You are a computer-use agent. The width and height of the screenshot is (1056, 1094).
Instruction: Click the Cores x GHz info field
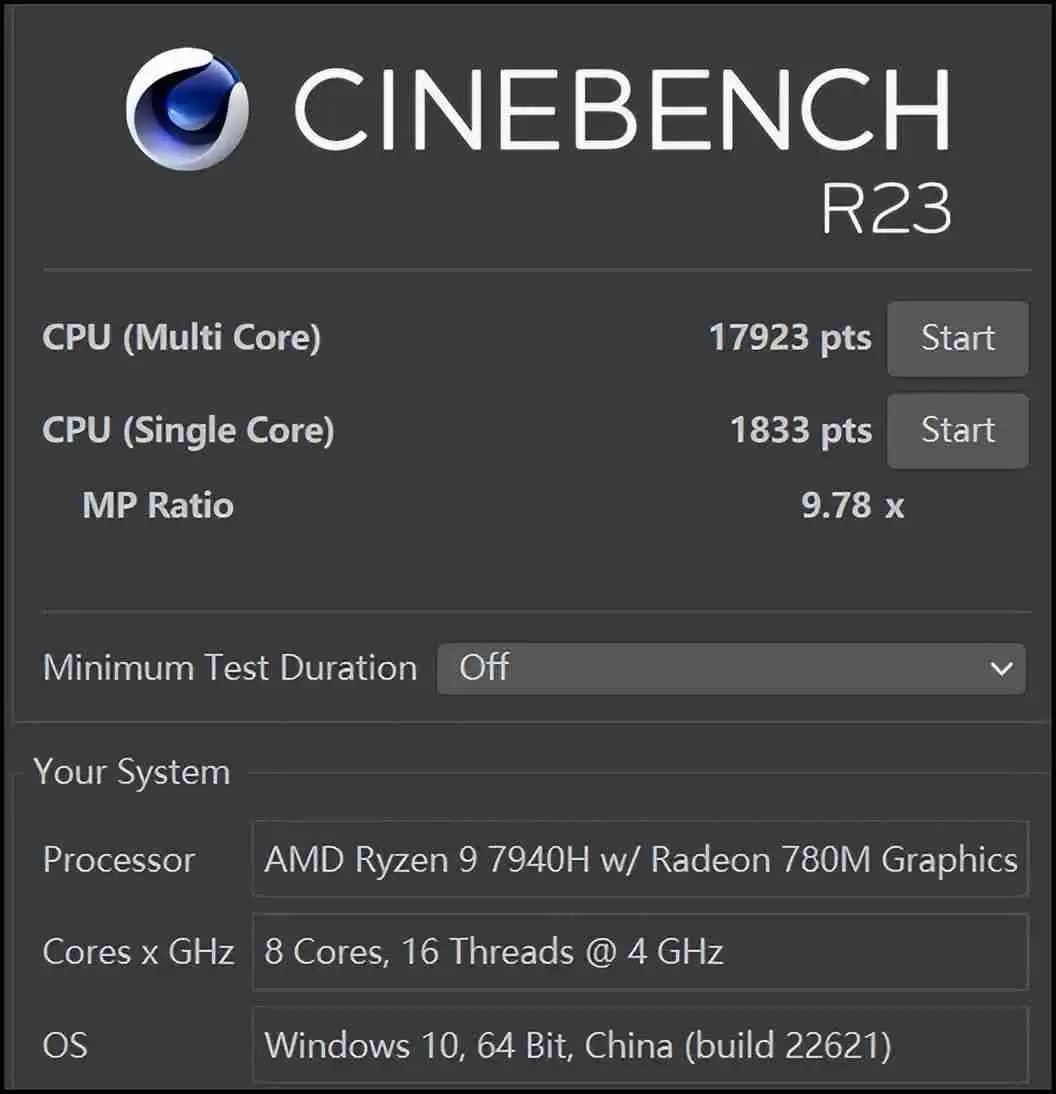pyautogui.click(x=640, y=952)
